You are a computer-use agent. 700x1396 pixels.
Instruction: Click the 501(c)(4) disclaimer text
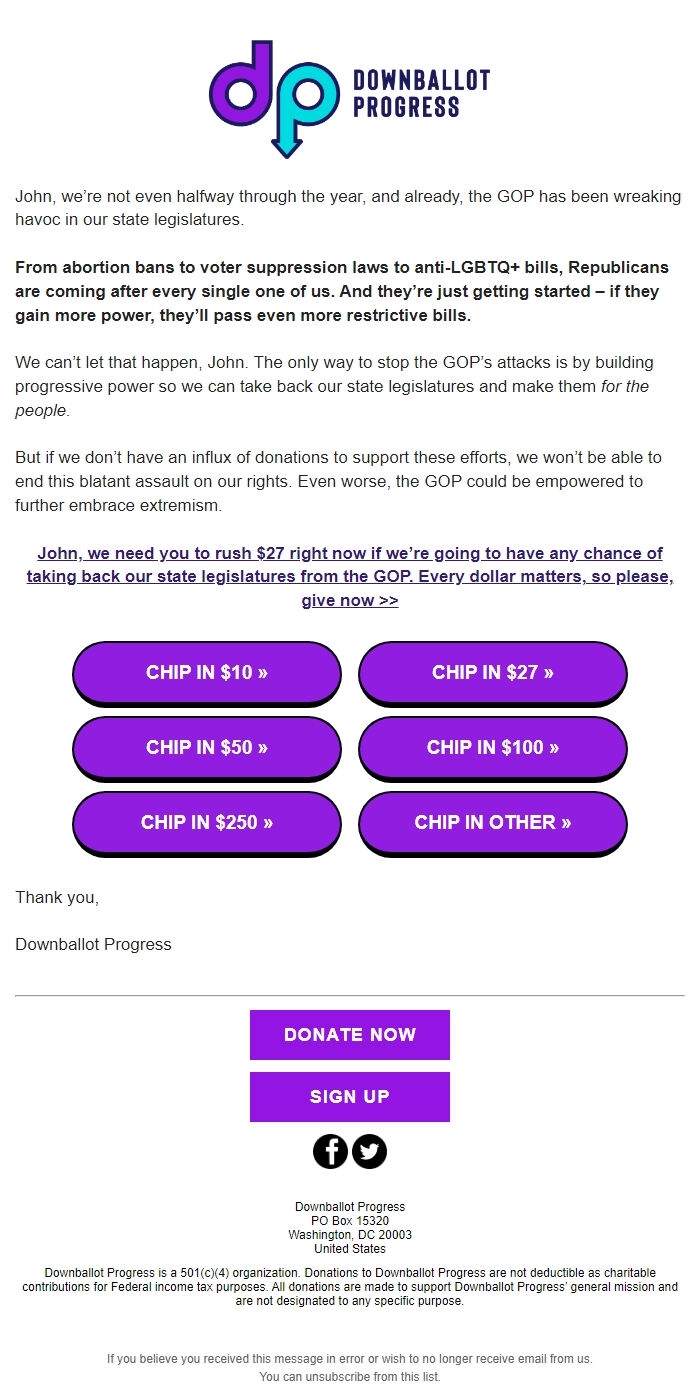coord(349,1285)
